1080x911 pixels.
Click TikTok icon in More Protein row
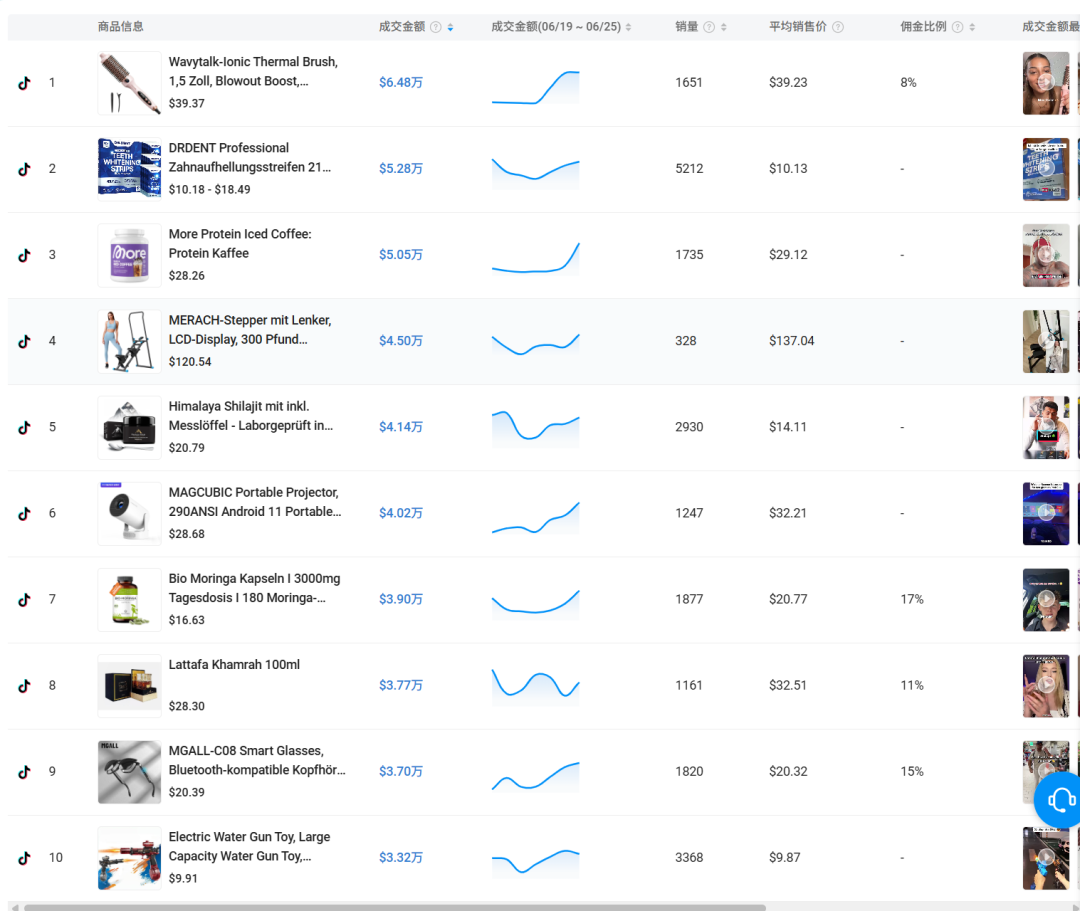point(24,255)
